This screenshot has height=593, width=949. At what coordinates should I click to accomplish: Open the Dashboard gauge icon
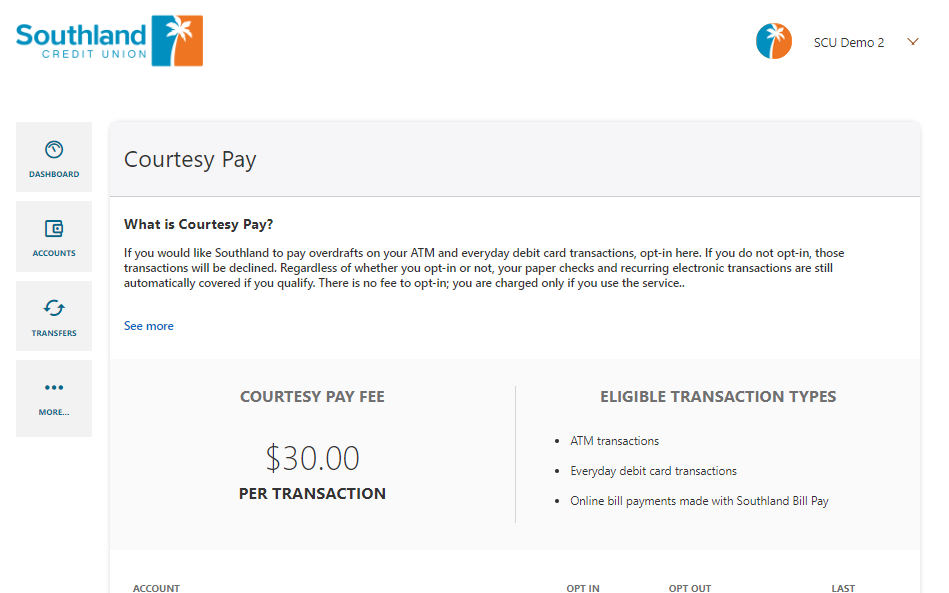click(54, 149)
